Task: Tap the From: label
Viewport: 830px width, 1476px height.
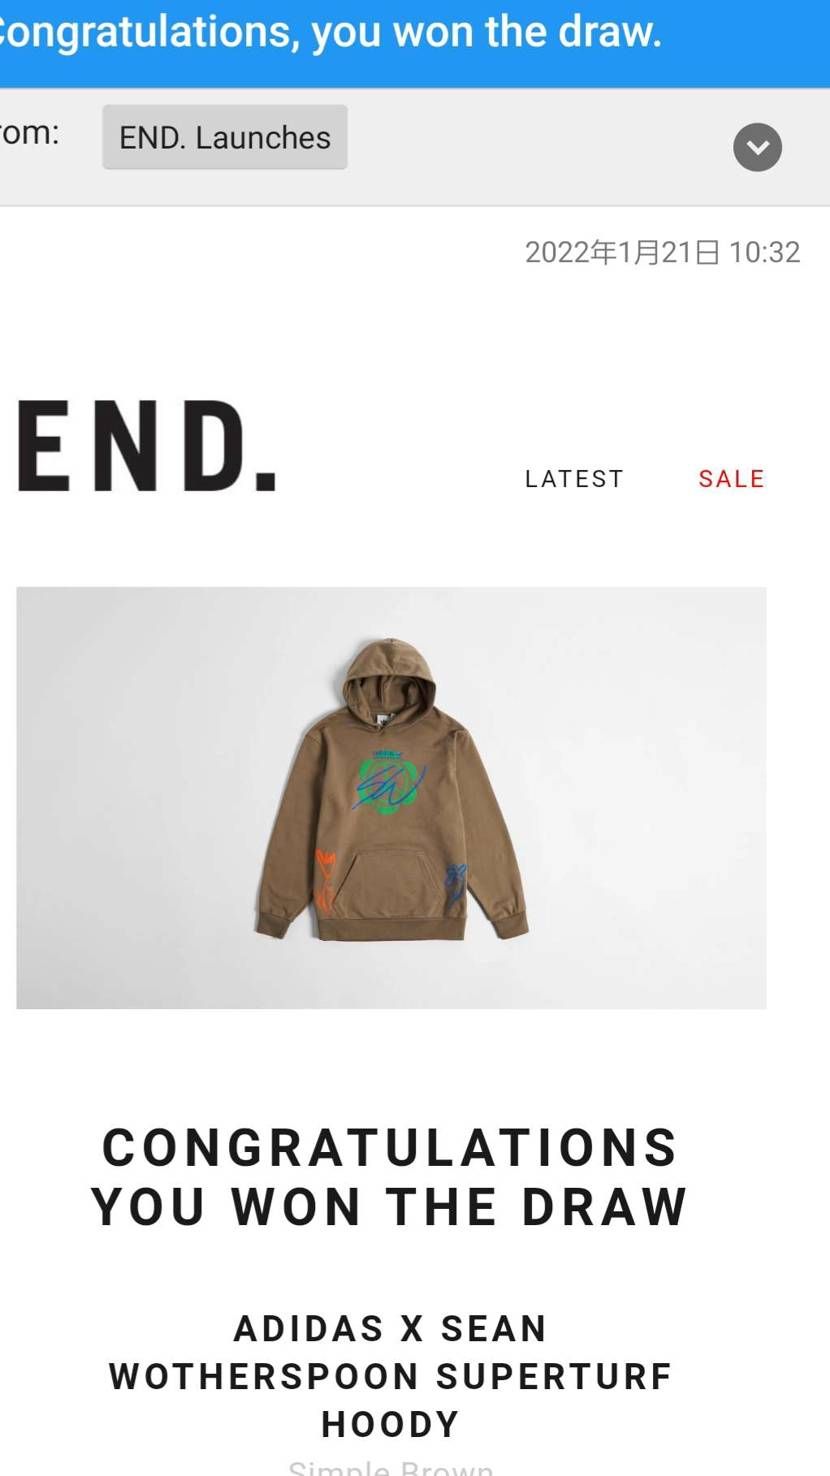Action: [29, 133]
